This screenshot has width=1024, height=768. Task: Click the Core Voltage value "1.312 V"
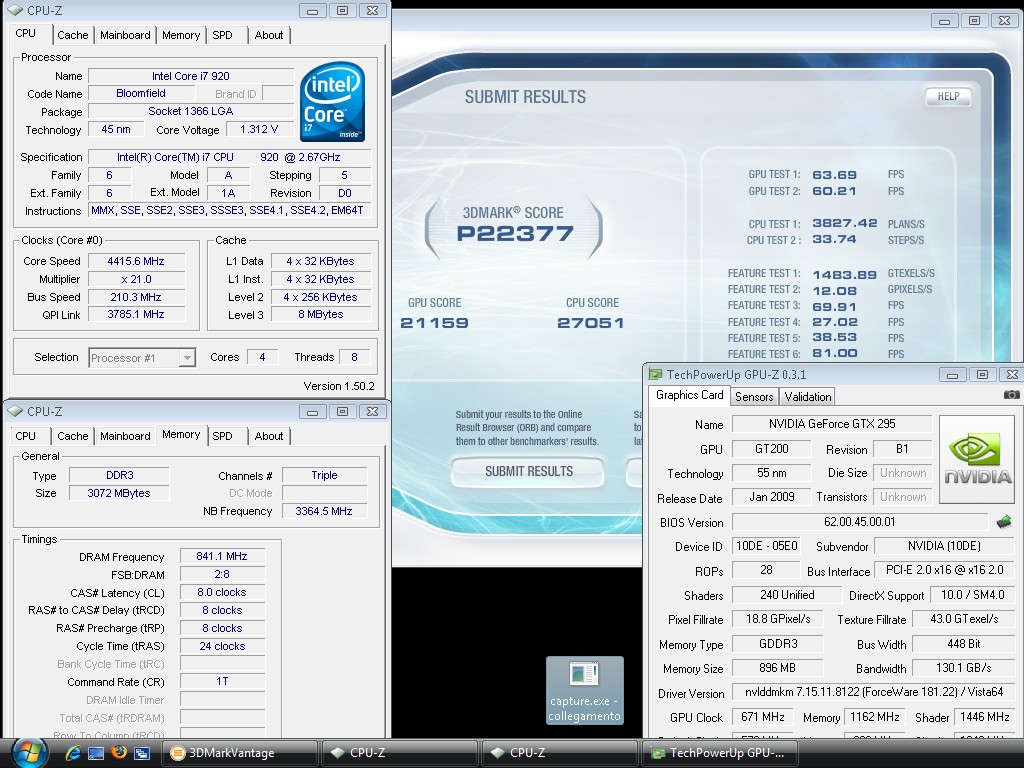[259, 129]
